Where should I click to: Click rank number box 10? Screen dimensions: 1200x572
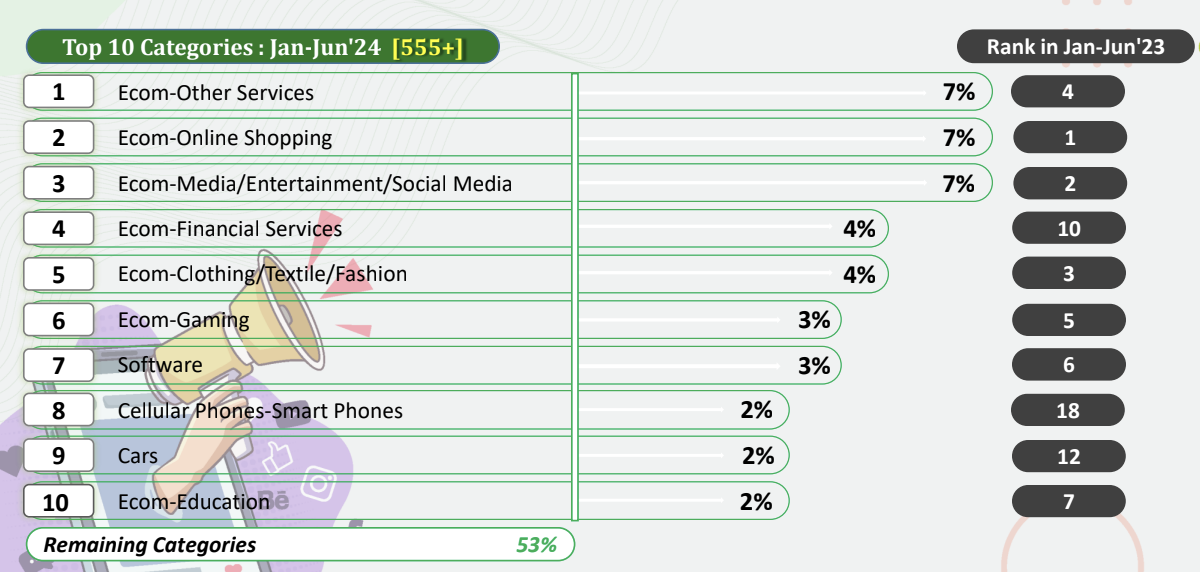coord(57,502)
